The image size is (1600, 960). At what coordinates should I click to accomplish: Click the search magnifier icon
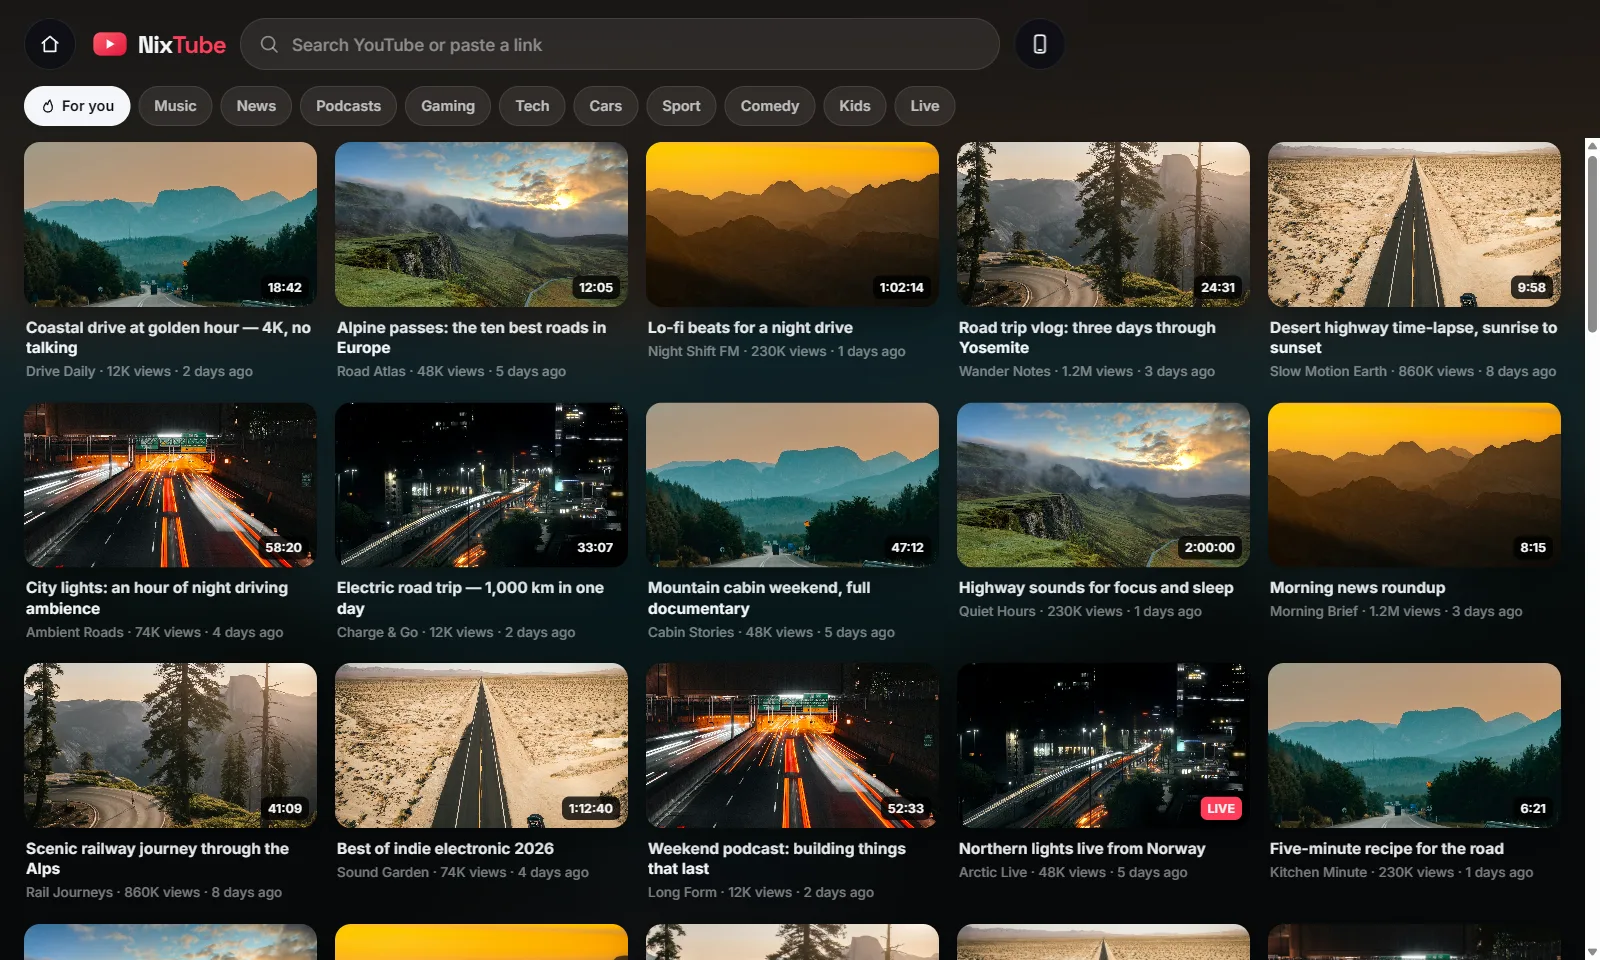click(269, 44)
